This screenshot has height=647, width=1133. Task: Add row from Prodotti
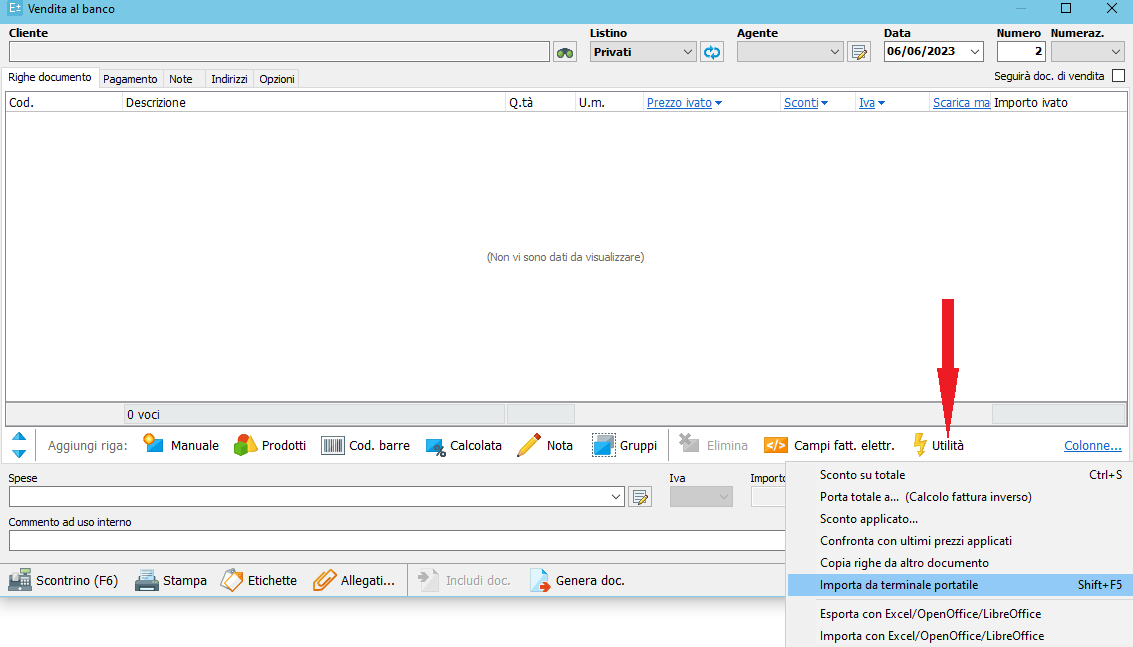(x=270, y=445)
